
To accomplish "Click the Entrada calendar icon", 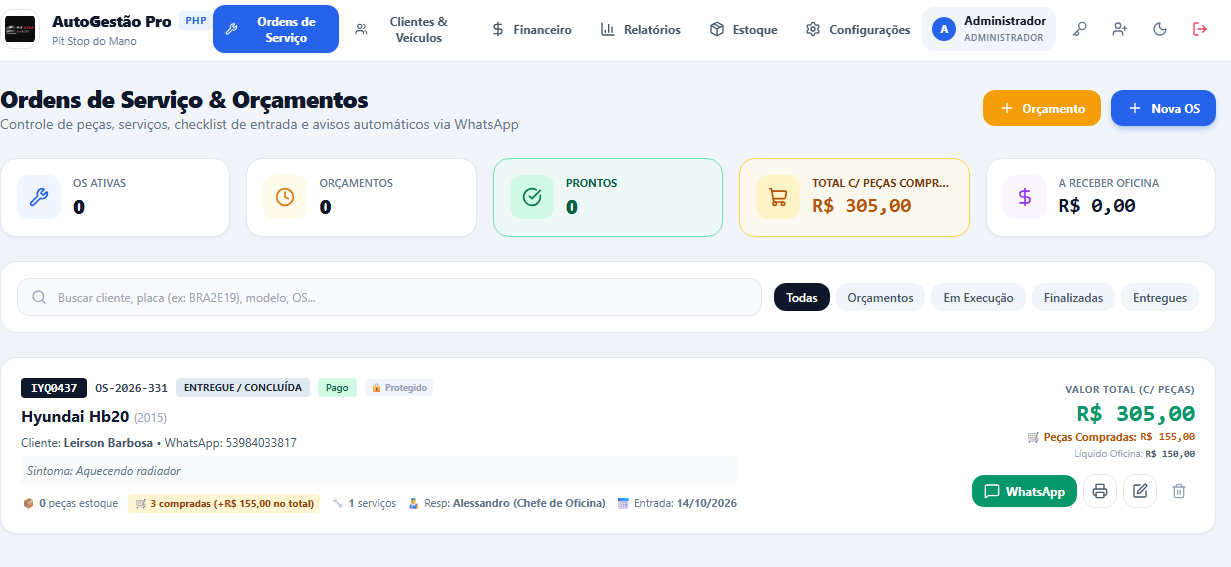I will click(623, 503).
